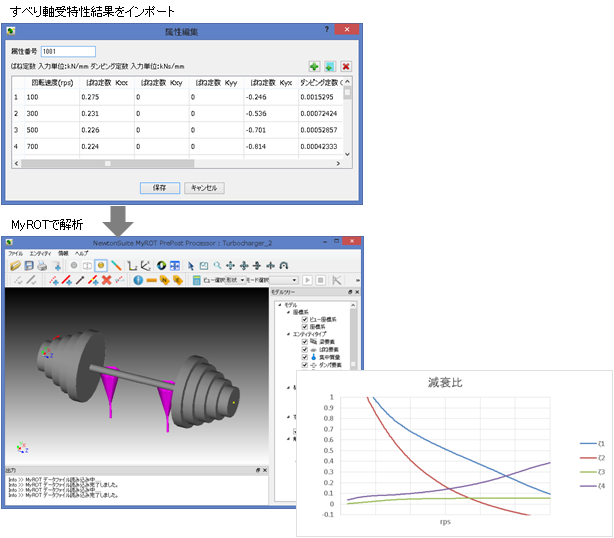Viewport: 614px width, 538px height.
Task: Click the ζ1 blue legend entry in chart
Action: tap(592, 444)
